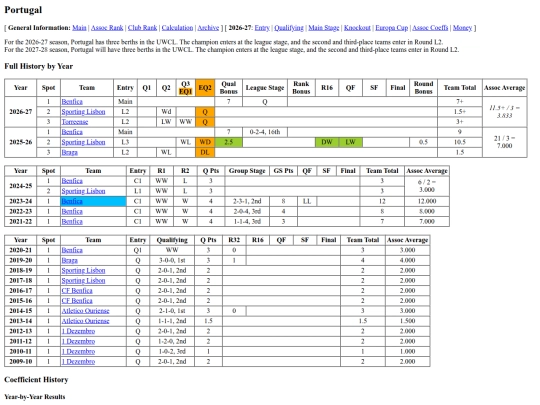This screenshot has width=540, height=405.
Task: Open Atletico Ouriense link in 2014-15 row
Action: 85,311
